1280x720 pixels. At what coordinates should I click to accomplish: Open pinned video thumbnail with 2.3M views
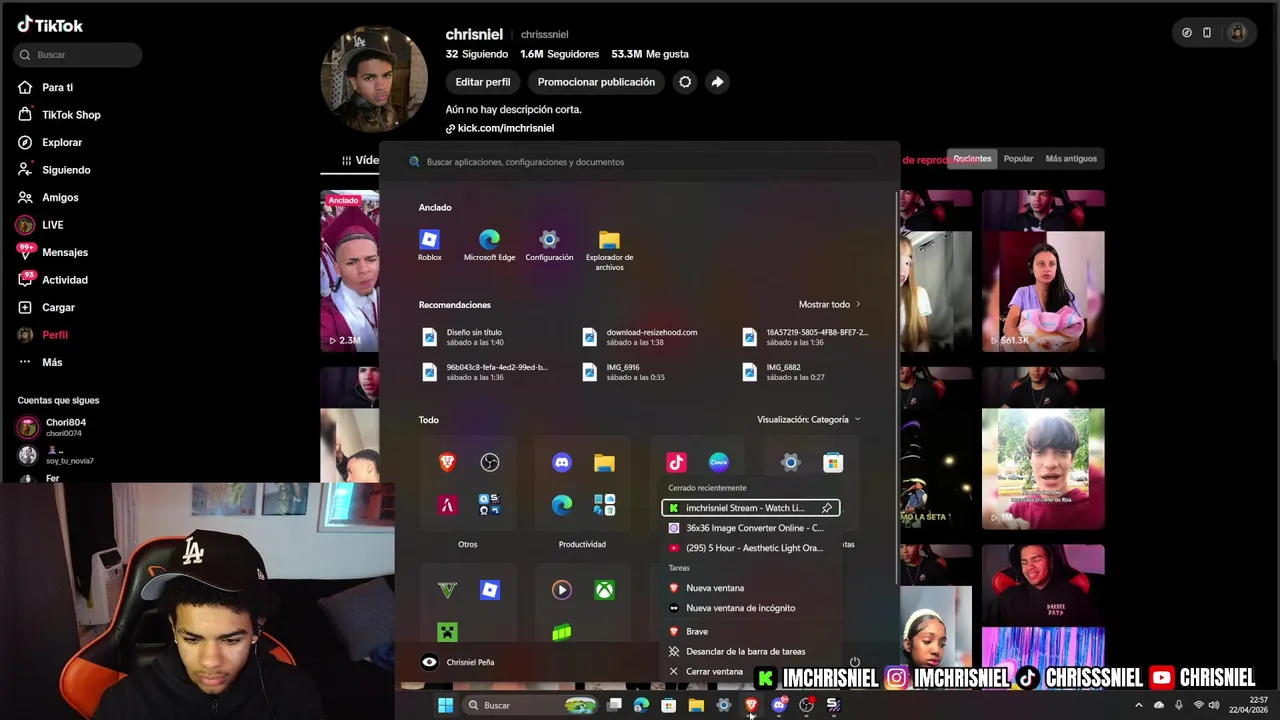click(x=350, y=271)
